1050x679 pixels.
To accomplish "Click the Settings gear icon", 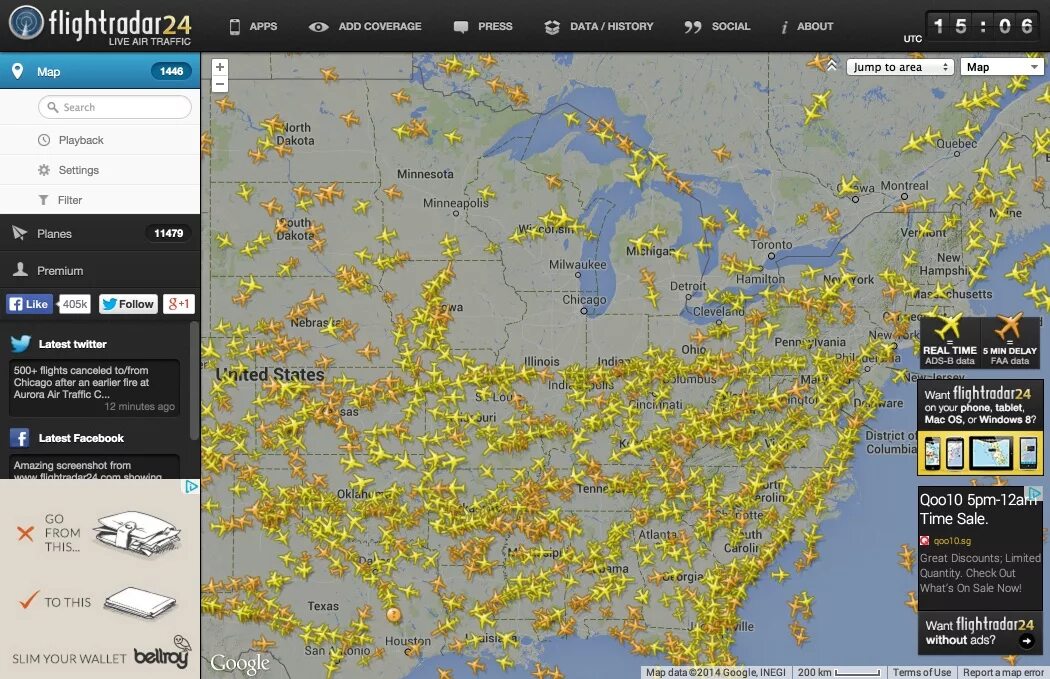I will coord(44,170).
